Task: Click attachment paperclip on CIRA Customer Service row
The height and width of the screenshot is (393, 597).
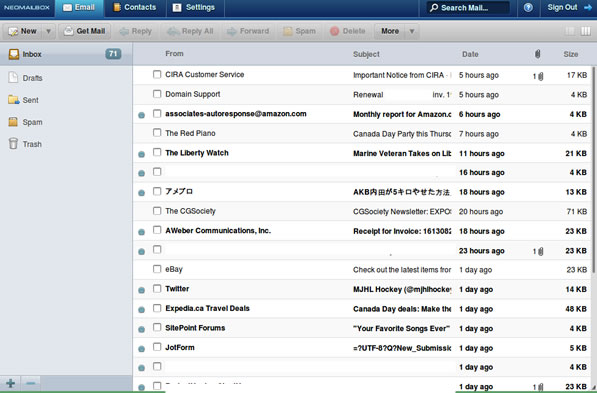Action: coord(541,76)
